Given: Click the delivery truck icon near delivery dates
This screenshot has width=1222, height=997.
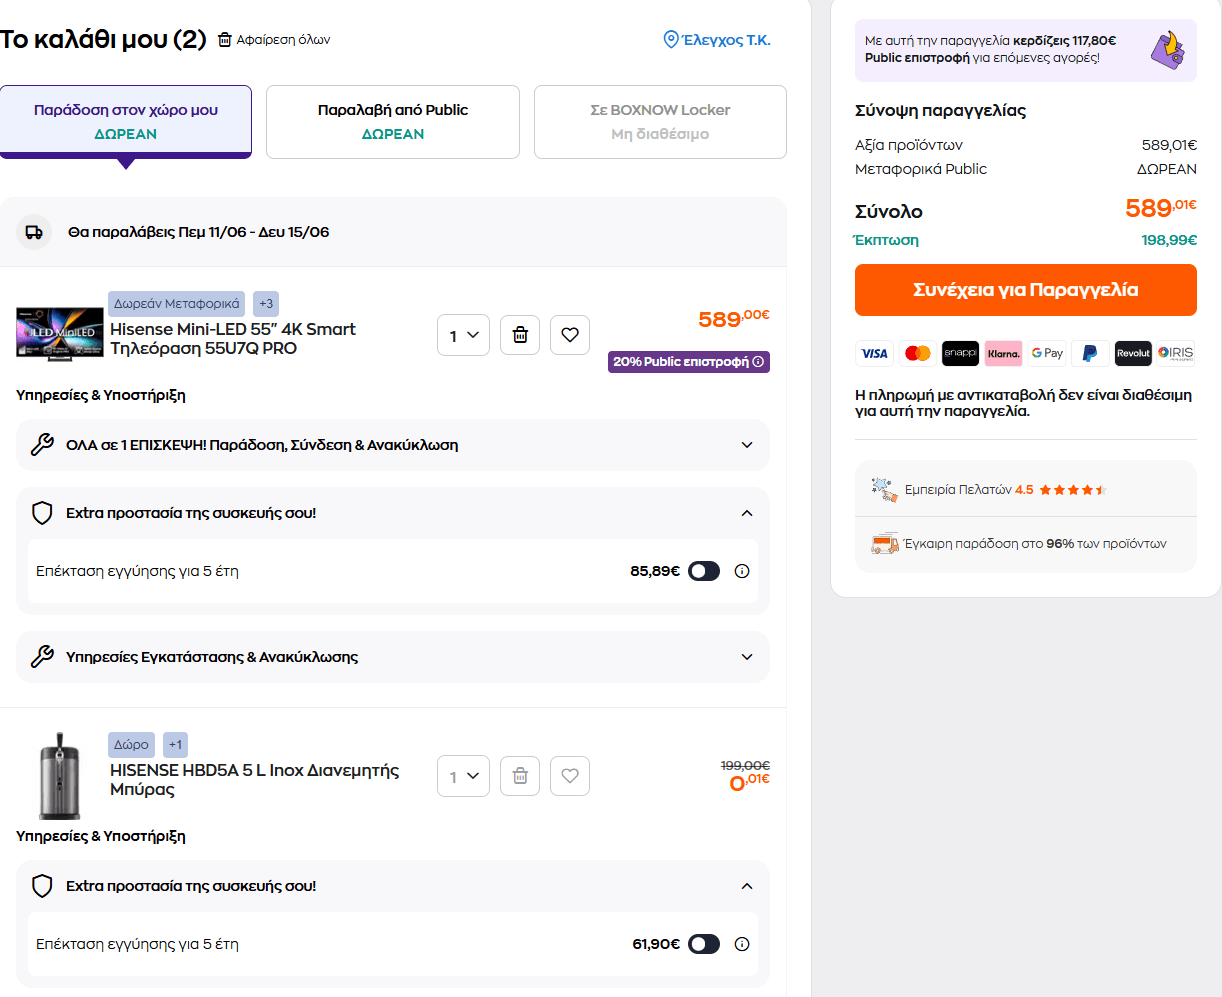Looking at the screenshot, I should (34, 232).
